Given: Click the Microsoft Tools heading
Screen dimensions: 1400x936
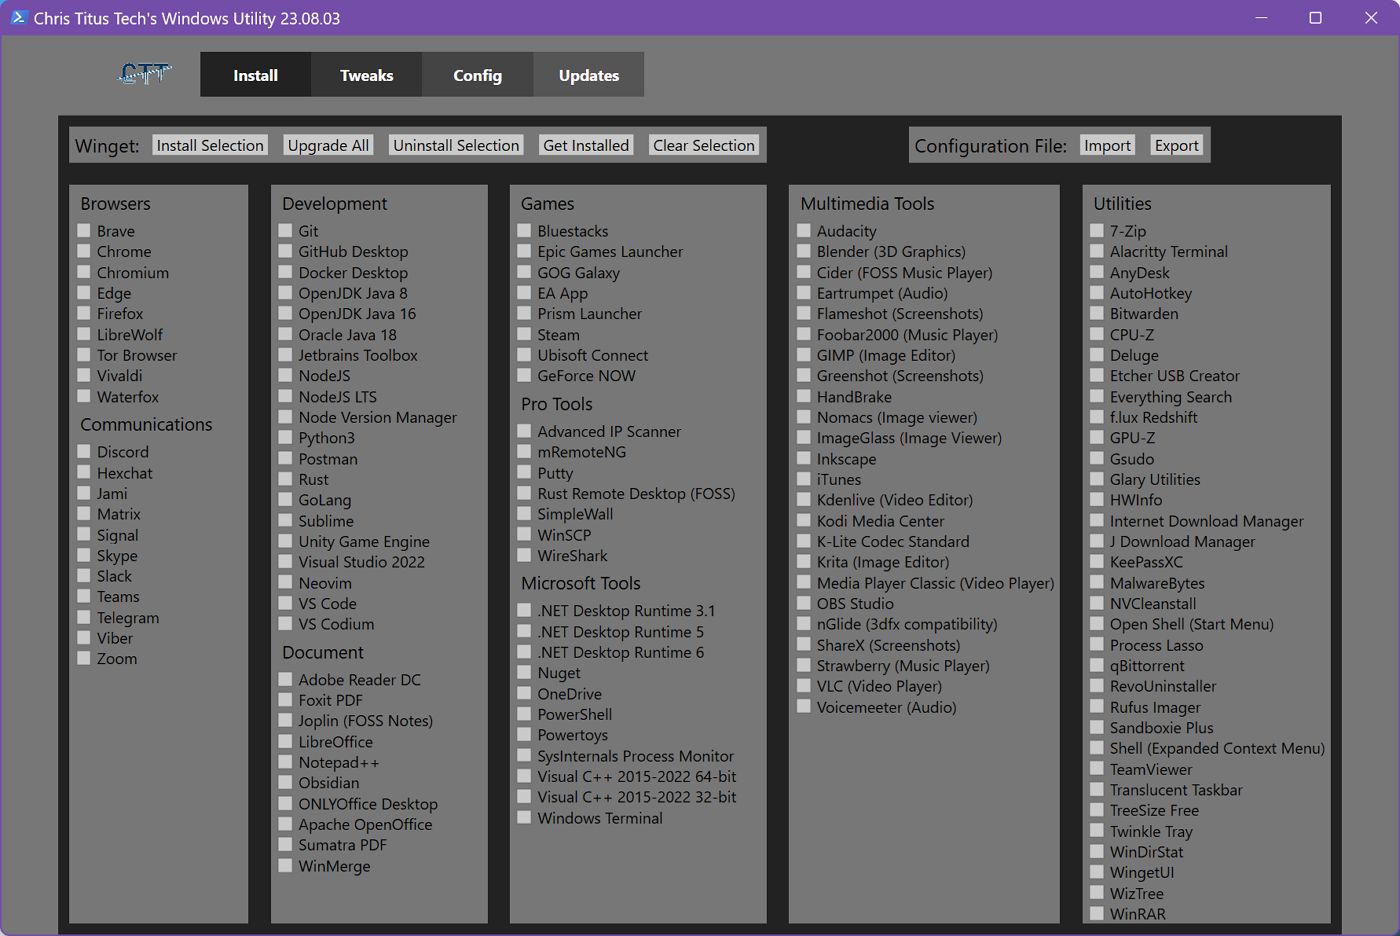Looking at the screenshot, I should click(x=580, y=583).
